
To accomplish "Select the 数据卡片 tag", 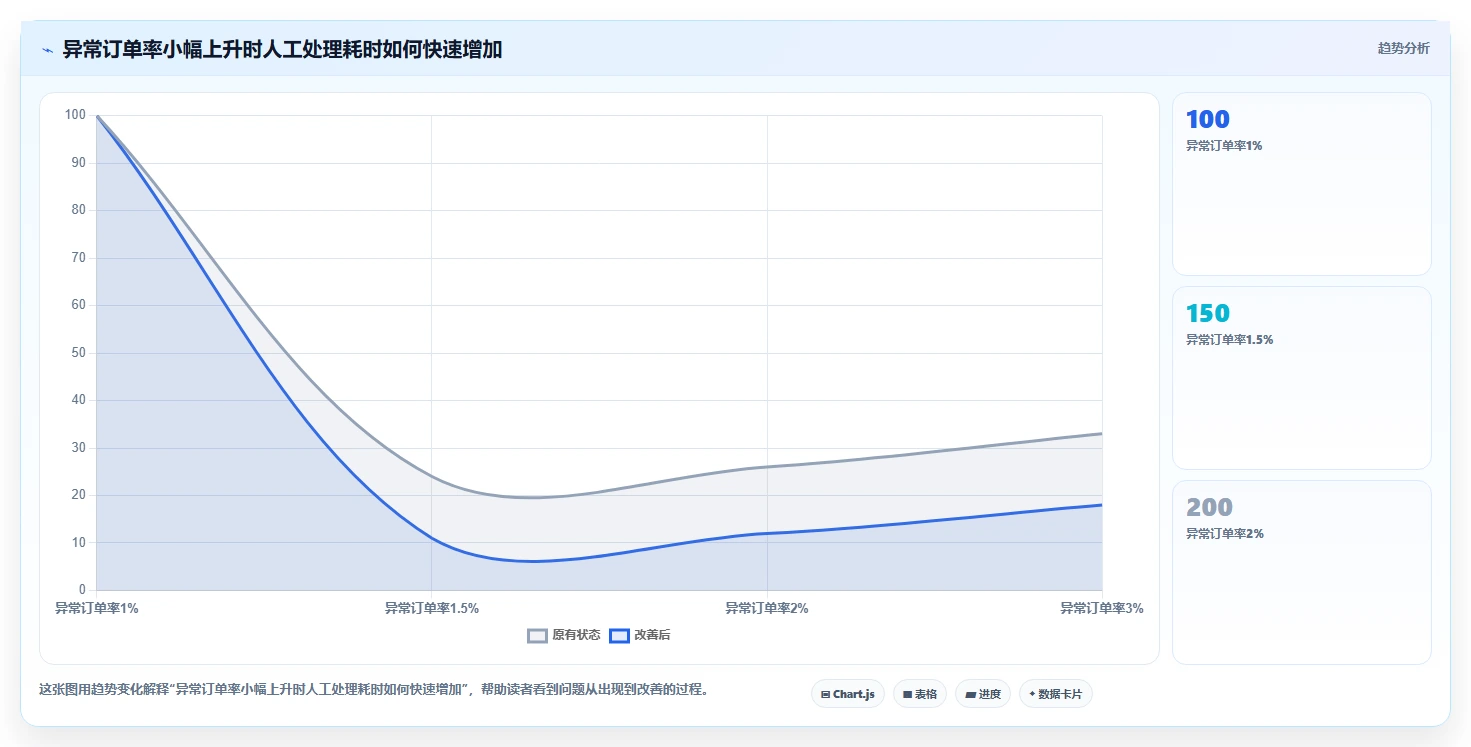I will pos(1056,694).
